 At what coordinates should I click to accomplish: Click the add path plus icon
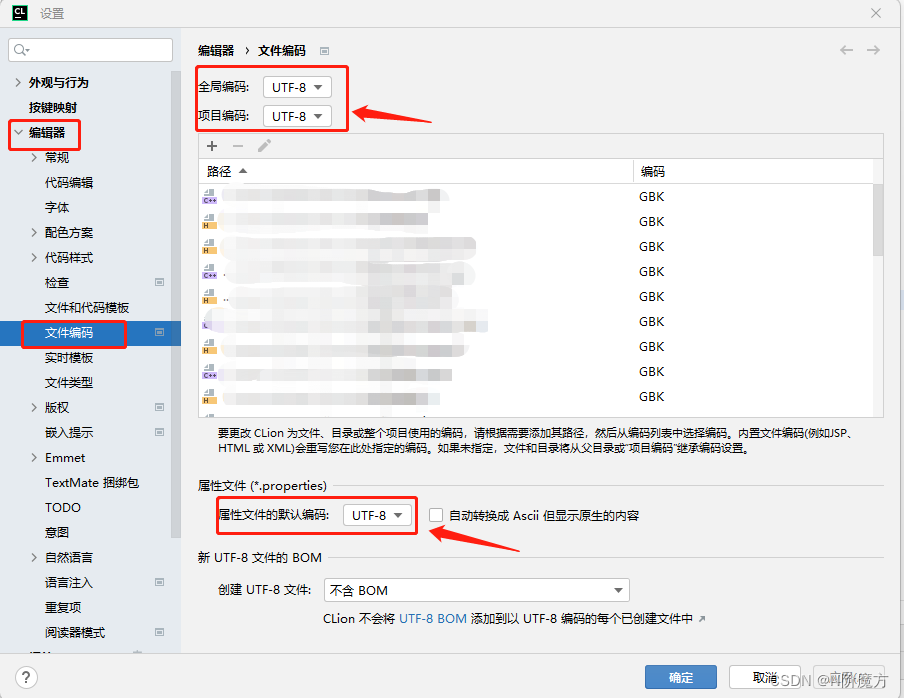pyautogui.click(x=212, y=146)
